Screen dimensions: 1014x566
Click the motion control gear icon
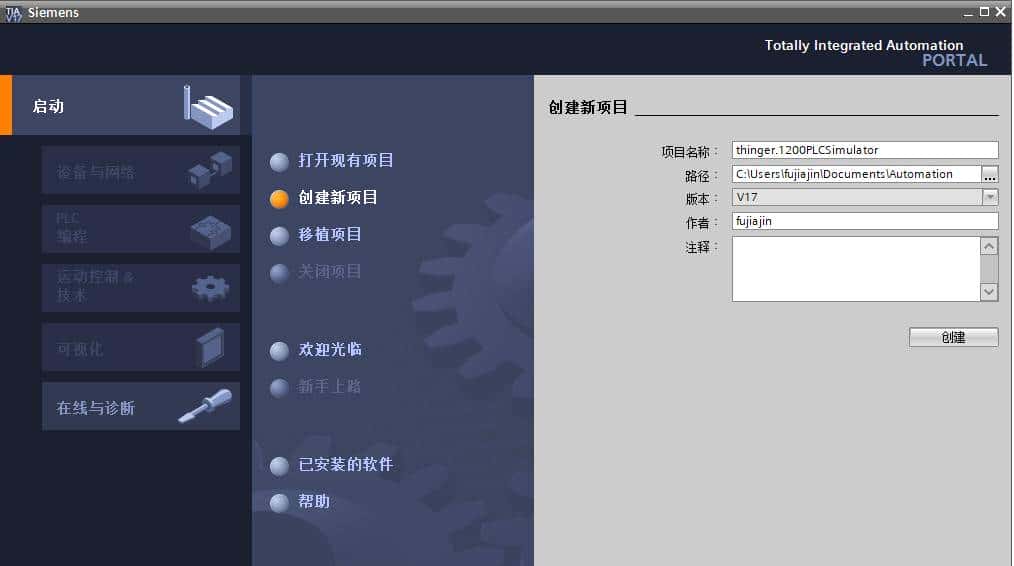click(211, 288)
